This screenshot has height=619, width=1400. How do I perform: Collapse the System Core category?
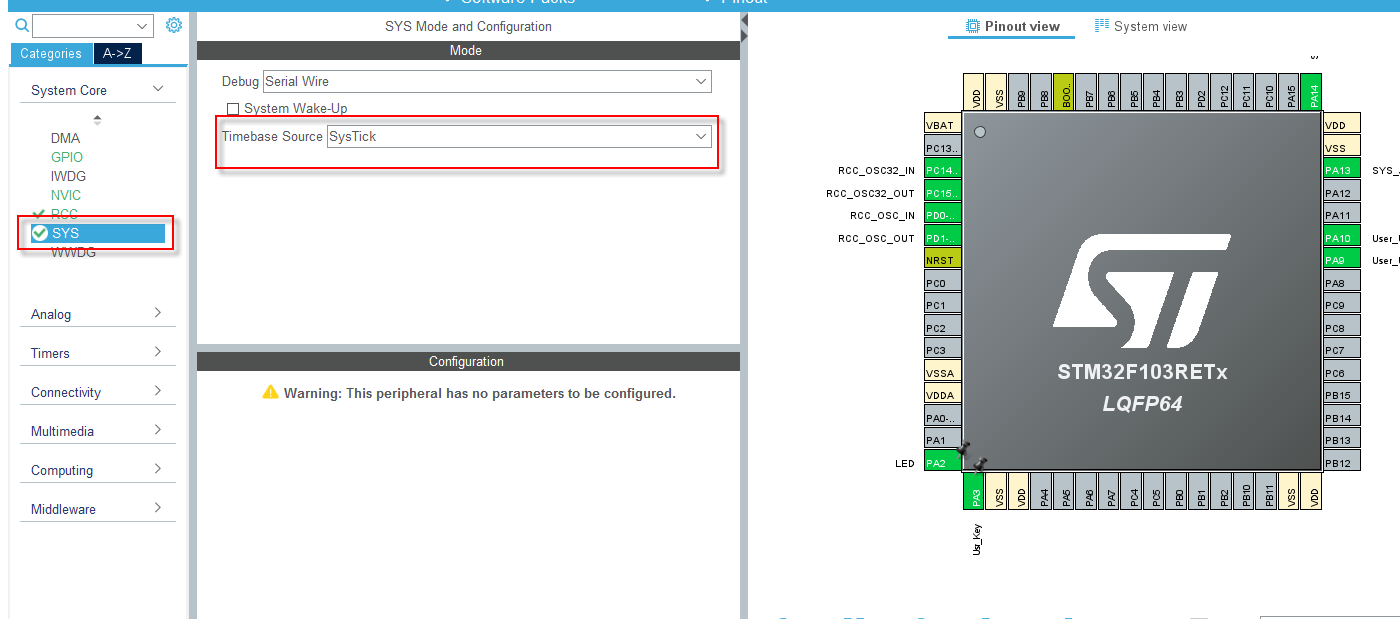158,90
